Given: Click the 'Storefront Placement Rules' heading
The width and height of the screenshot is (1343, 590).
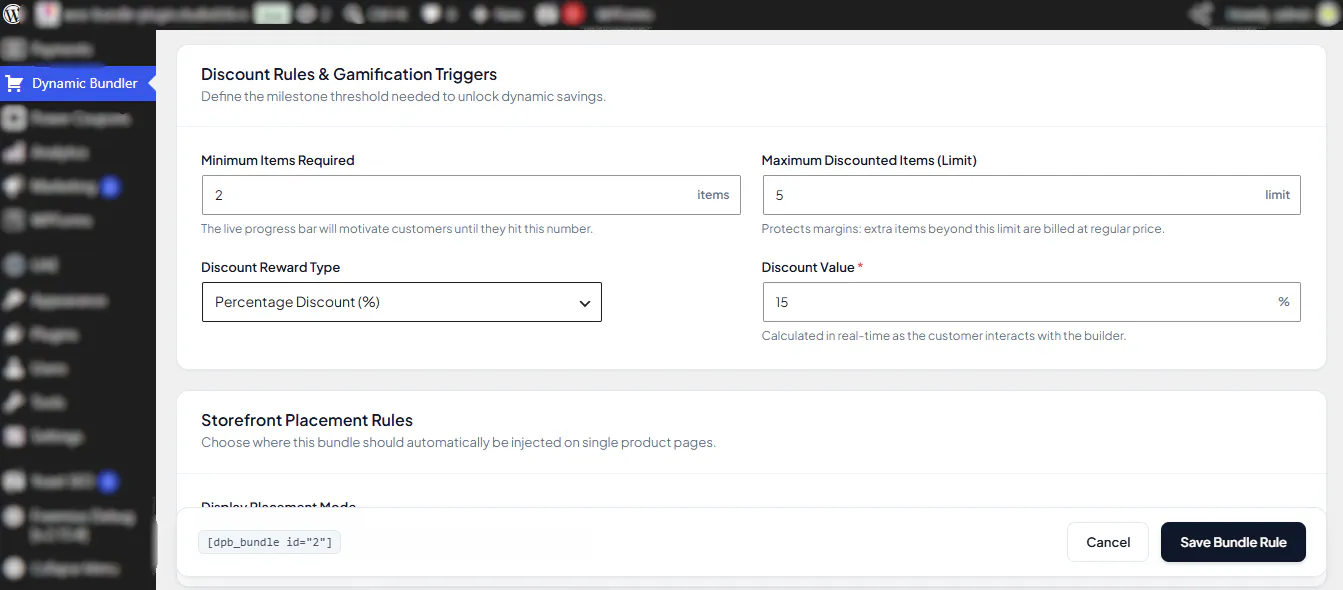Looking at the screenshot, I should tap(307, 420).
